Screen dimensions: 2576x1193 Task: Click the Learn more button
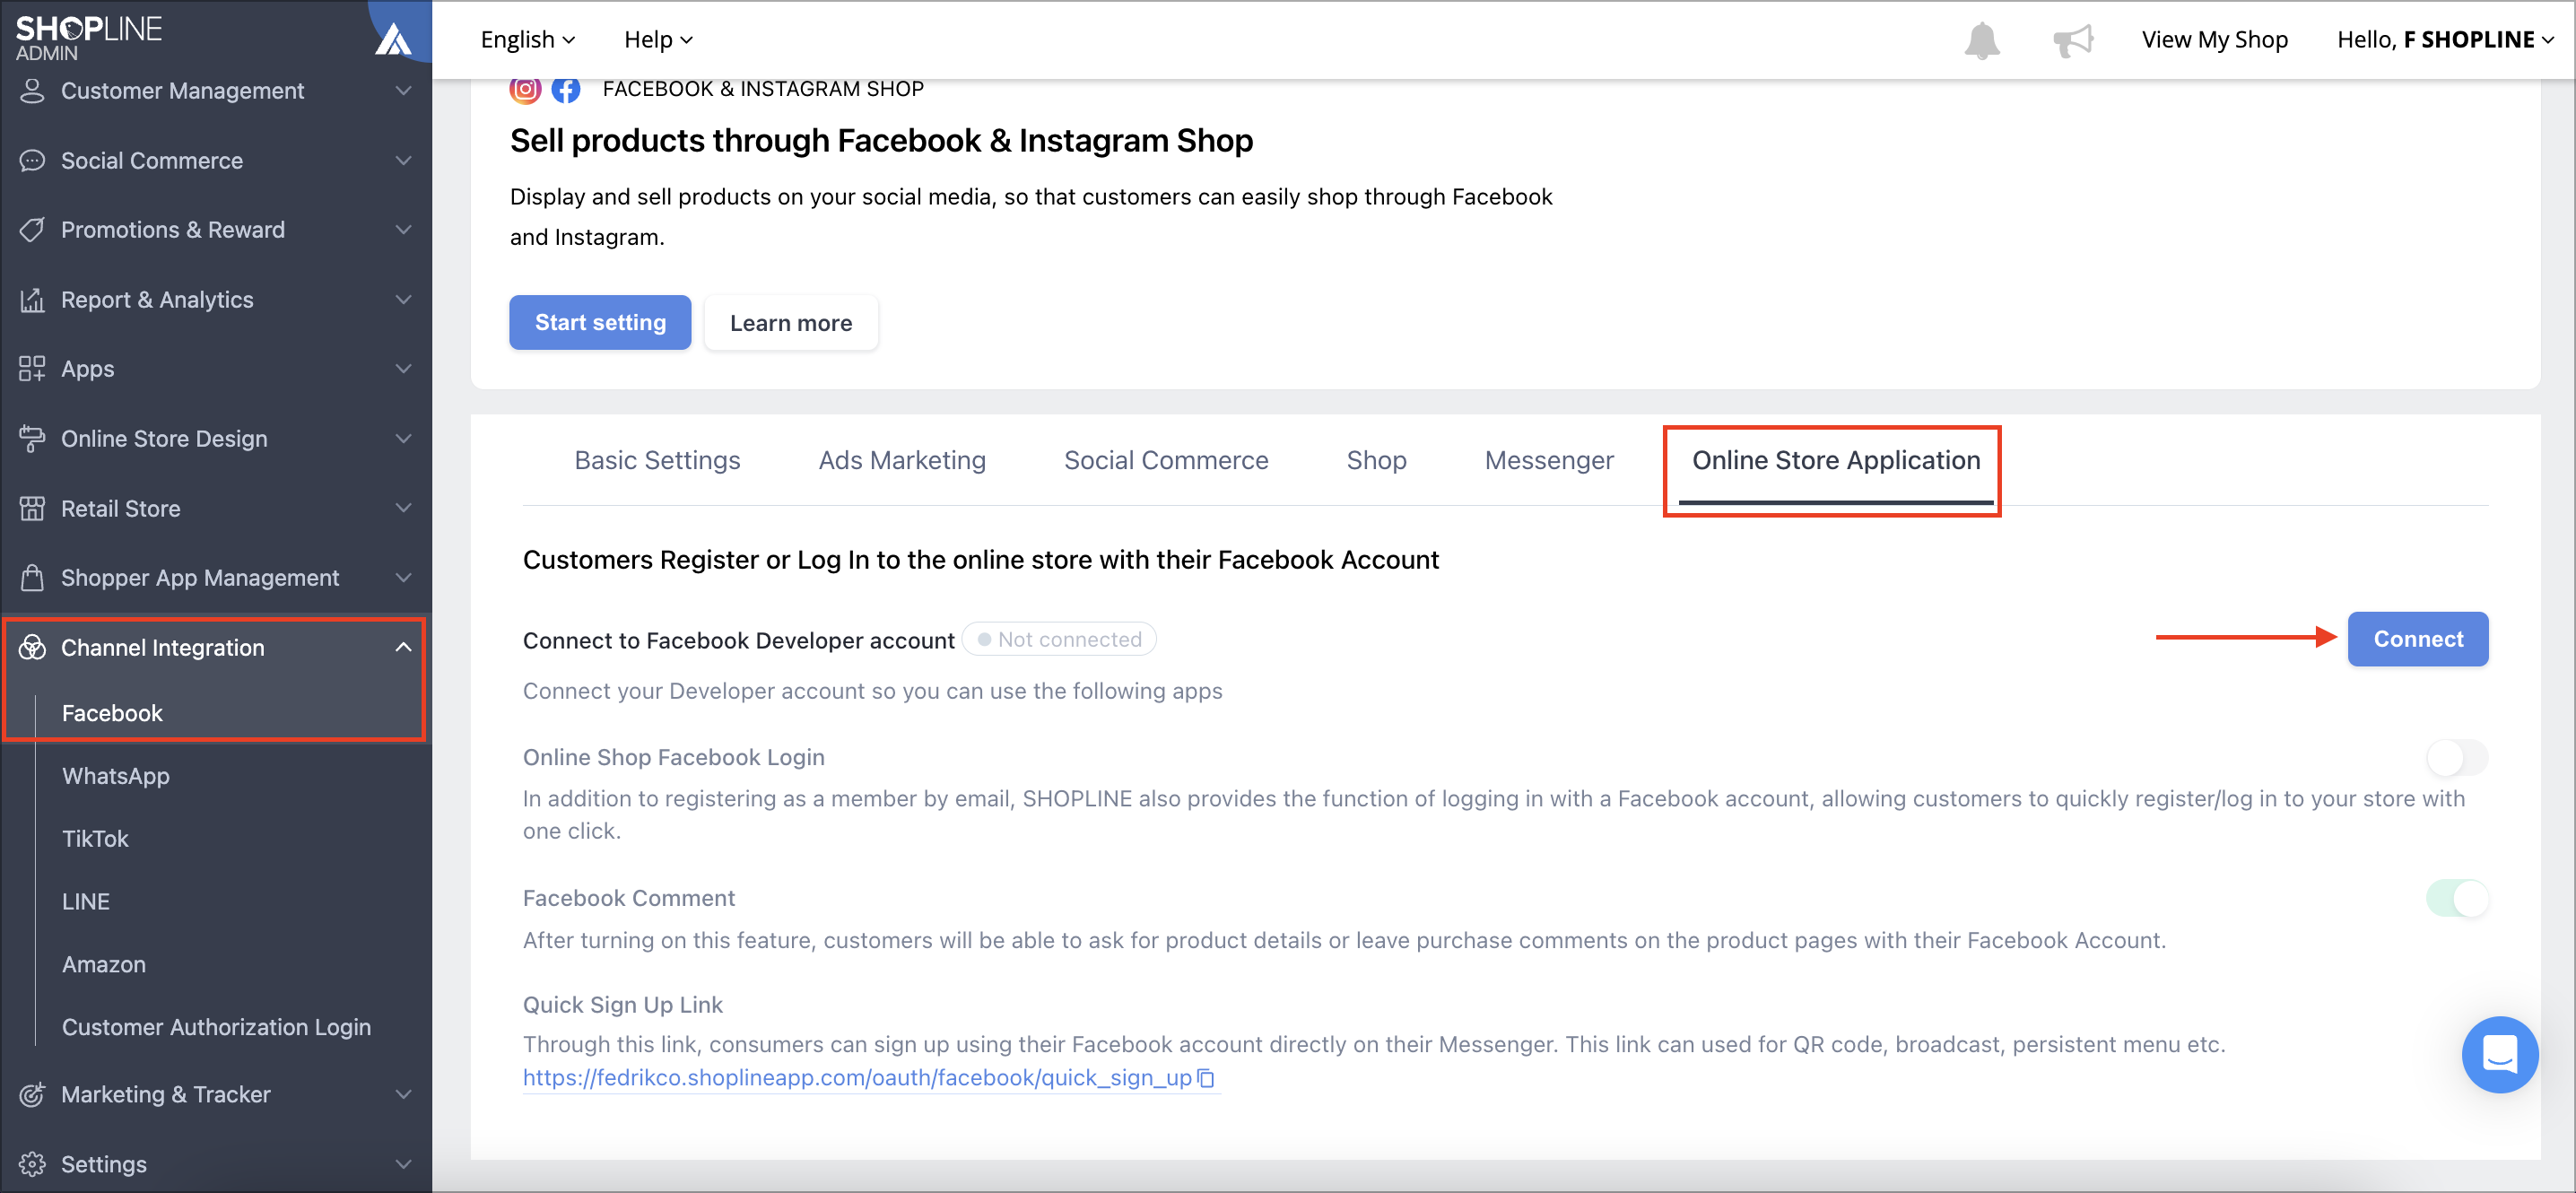click(791, 323)
